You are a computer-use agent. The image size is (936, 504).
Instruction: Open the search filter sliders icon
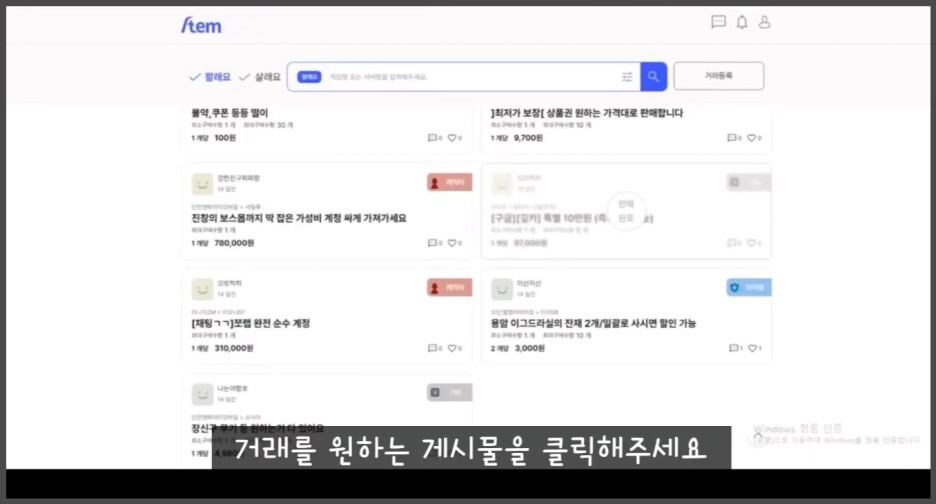[627, 76]
